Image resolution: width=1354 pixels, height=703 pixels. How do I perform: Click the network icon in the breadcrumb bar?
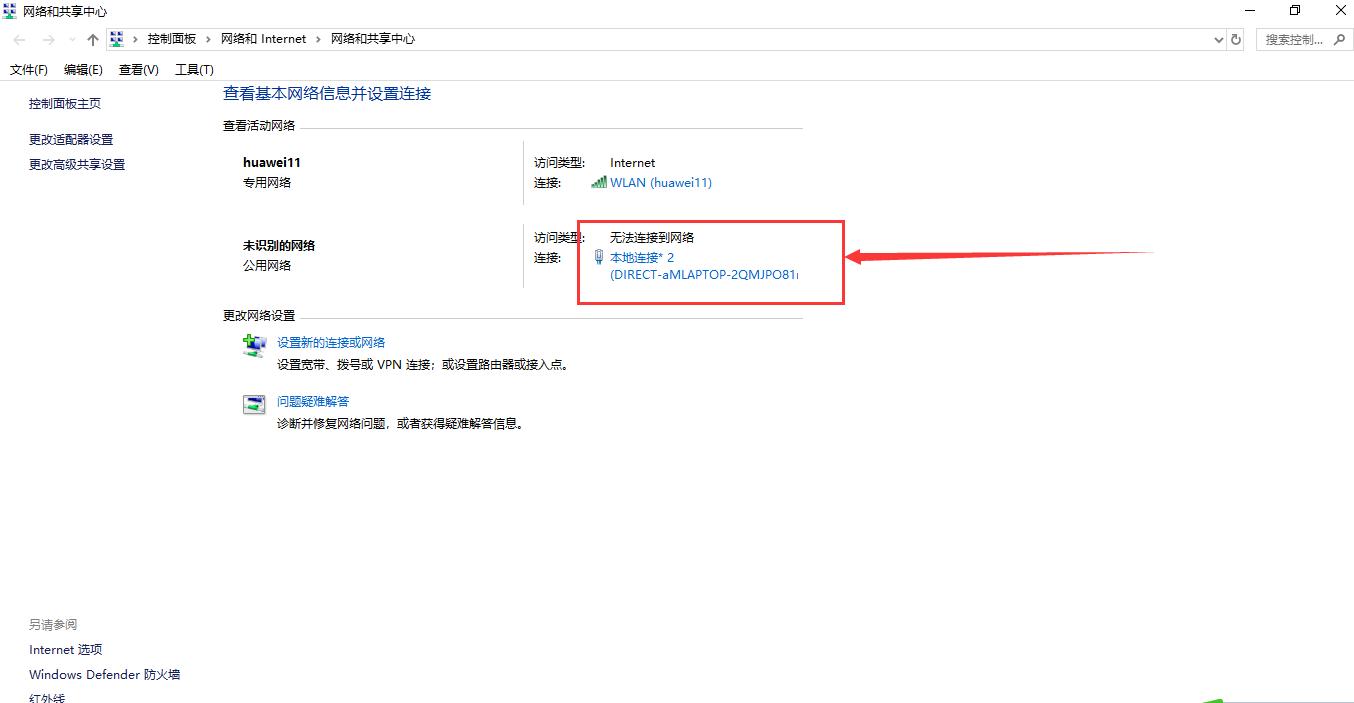(x=116, y=39)
